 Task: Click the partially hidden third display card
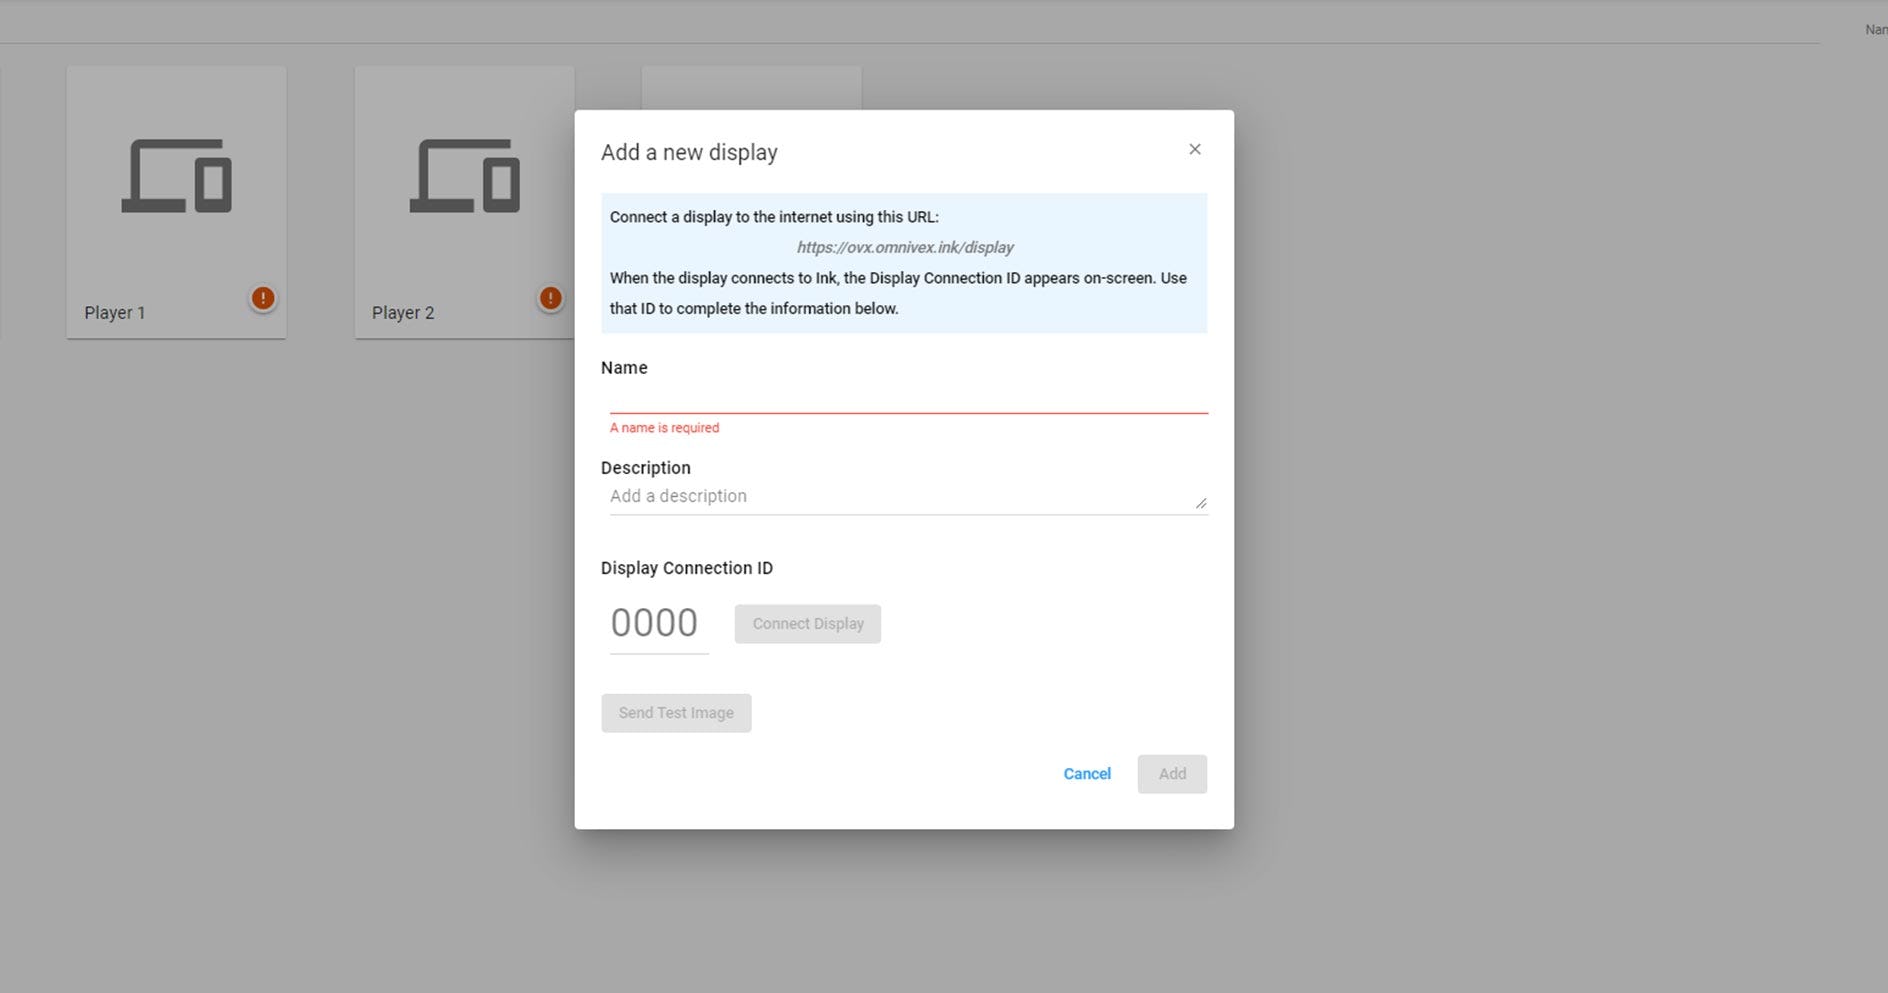751,87
